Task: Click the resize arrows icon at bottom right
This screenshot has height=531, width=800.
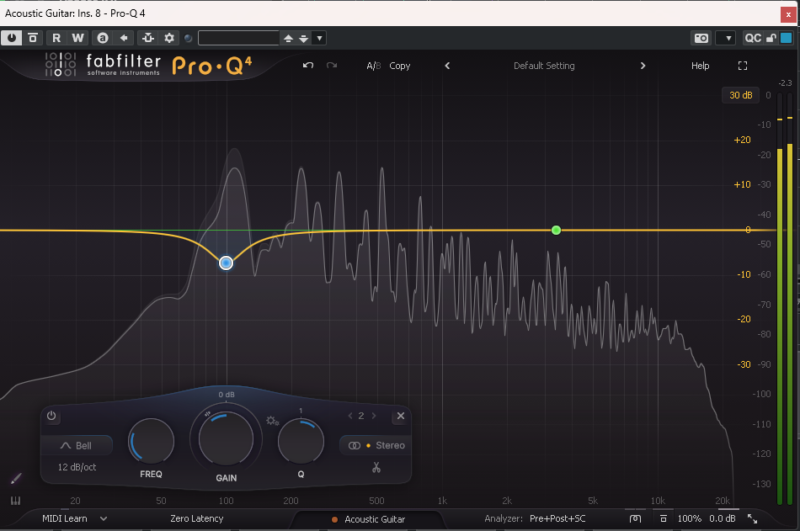Action: pos(753,519)
